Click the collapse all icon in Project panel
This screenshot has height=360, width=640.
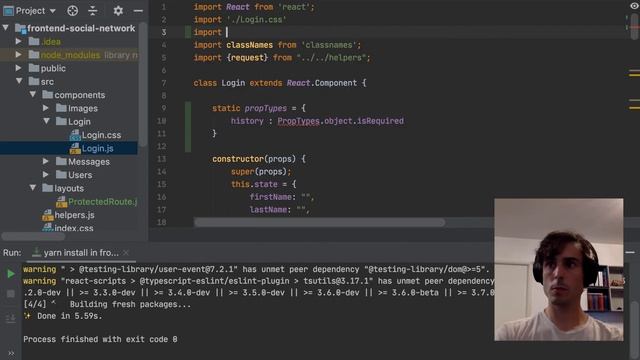point(93,11)
